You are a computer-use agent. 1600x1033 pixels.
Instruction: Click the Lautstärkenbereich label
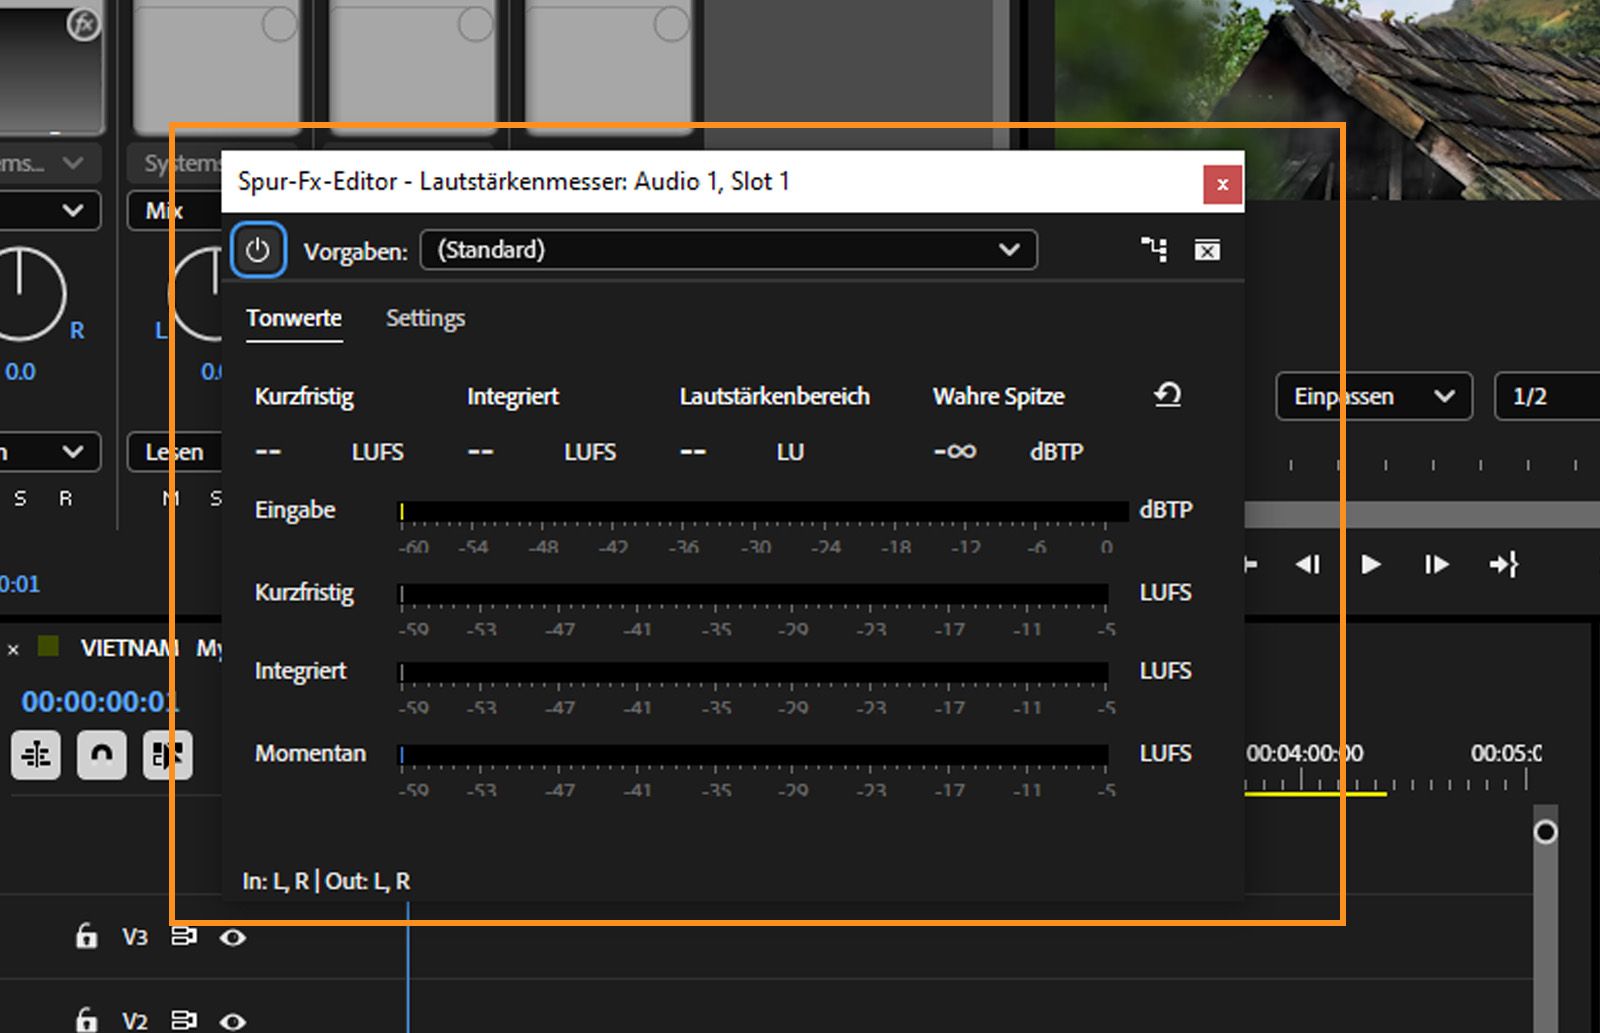point(775,396)
